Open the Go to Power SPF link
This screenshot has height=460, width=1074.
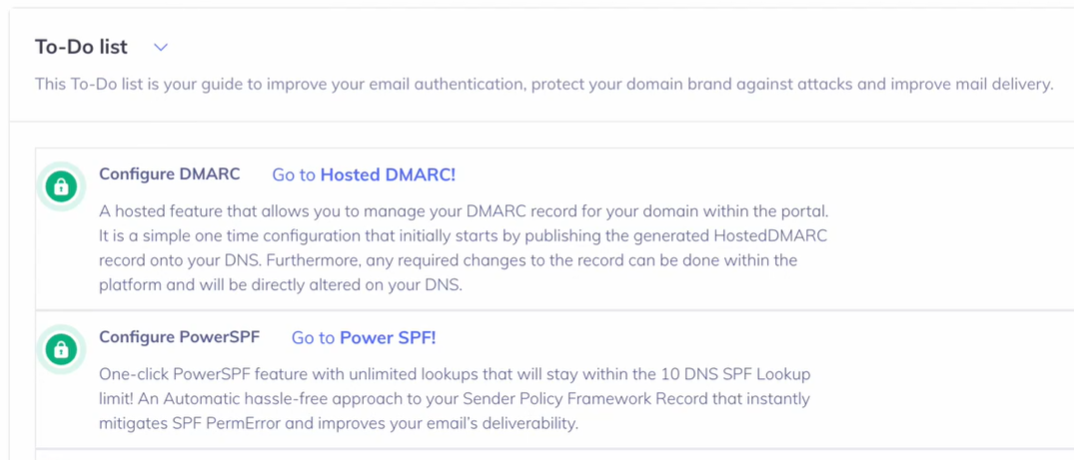363,338
